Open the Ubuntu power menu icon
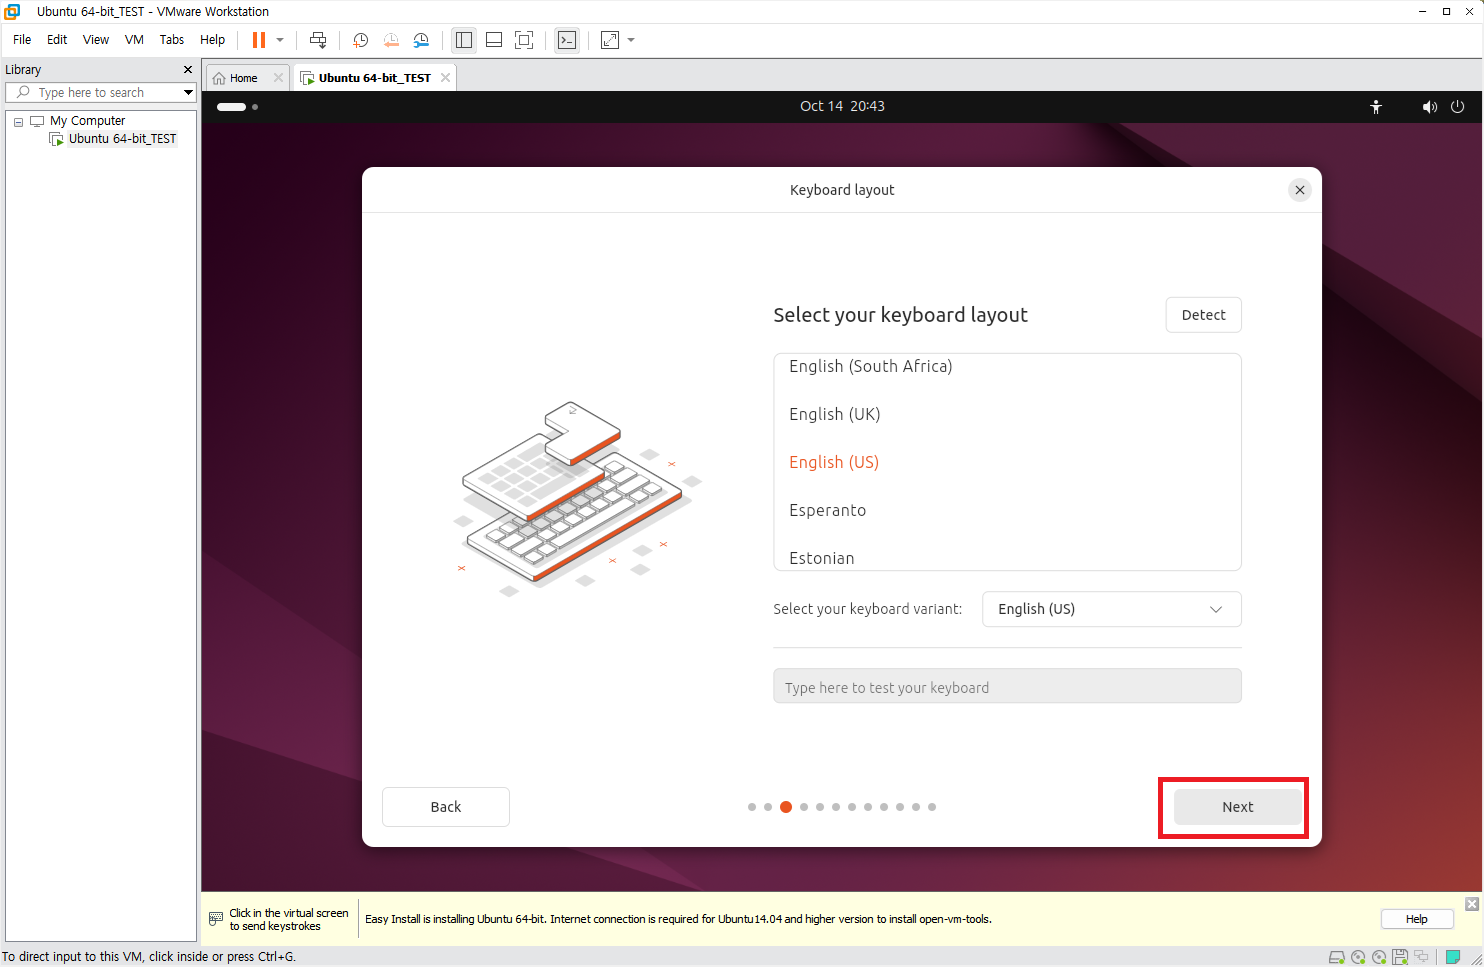 pyautogui.click(x=1458, y=107)
